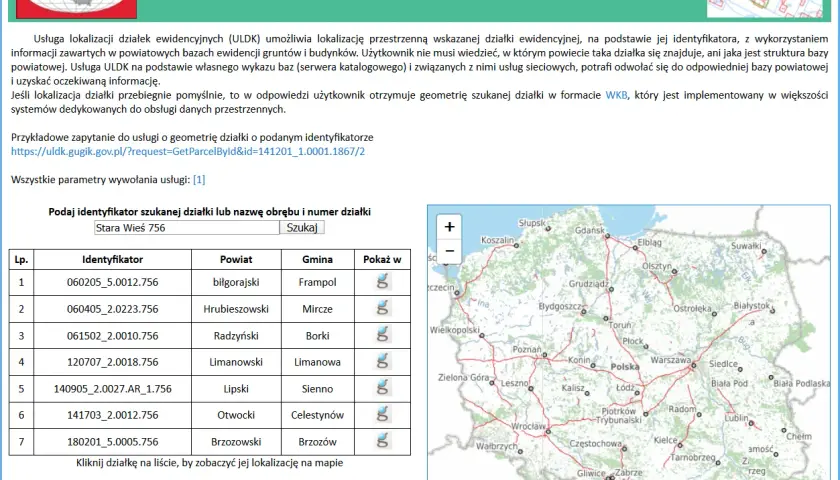Click the map preview image in header
840x480 pixels.
click(764, 9)
